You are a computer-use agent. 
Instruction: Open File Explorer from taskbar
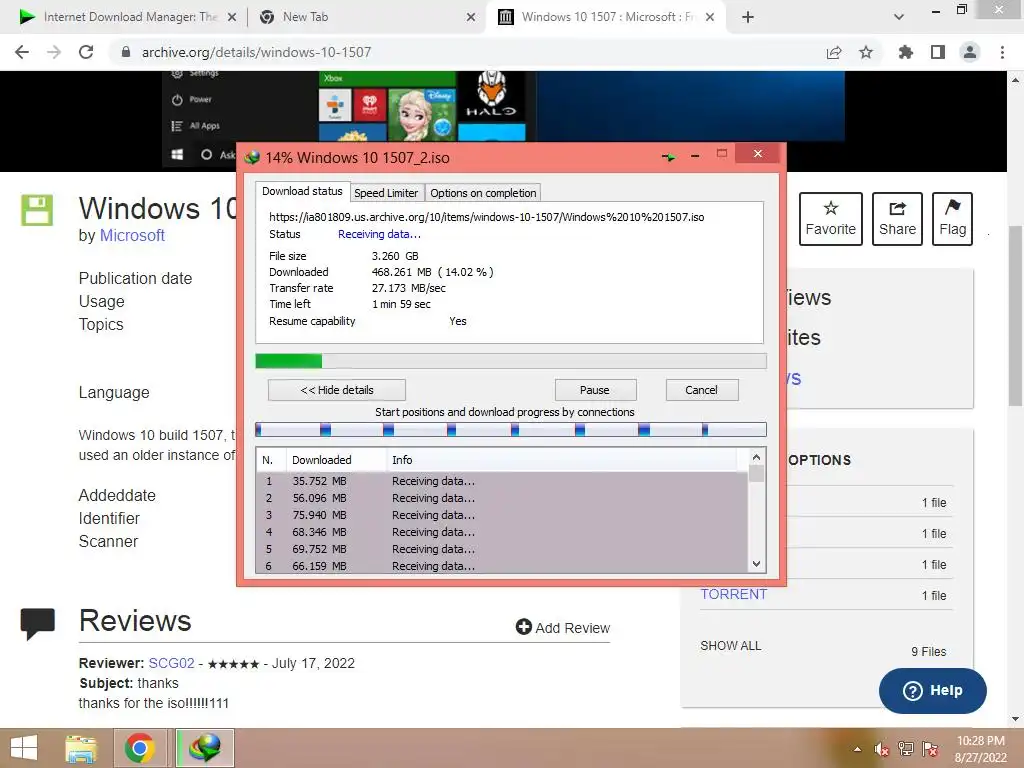pos(81,748)
